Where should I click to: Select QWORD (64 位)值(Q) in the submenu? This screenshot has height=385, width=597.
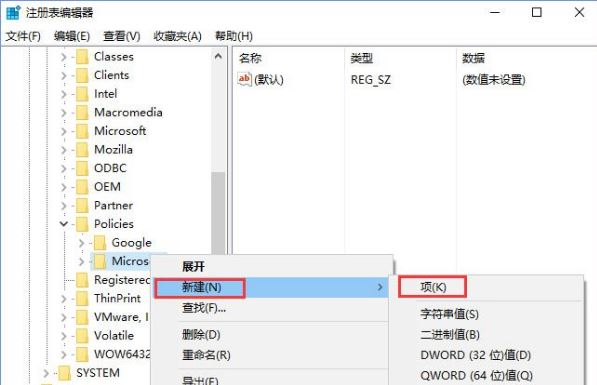coord(487,376)
